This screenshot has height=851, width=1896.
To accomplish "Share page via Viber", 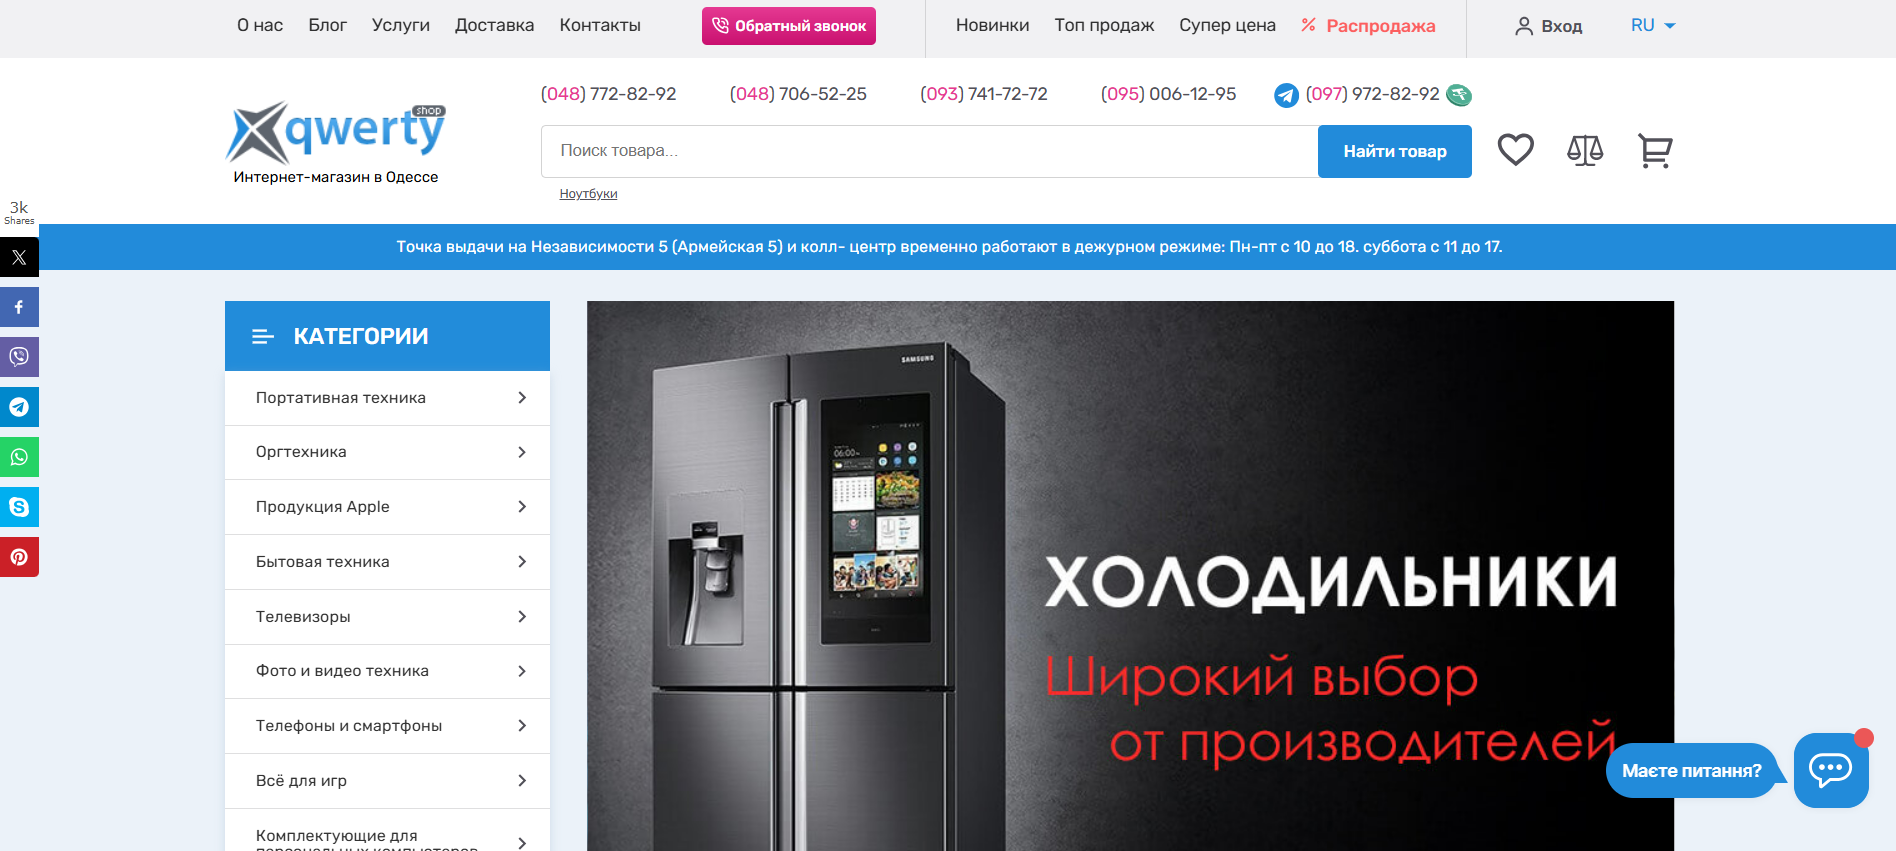I will click(x=19, y=357).
